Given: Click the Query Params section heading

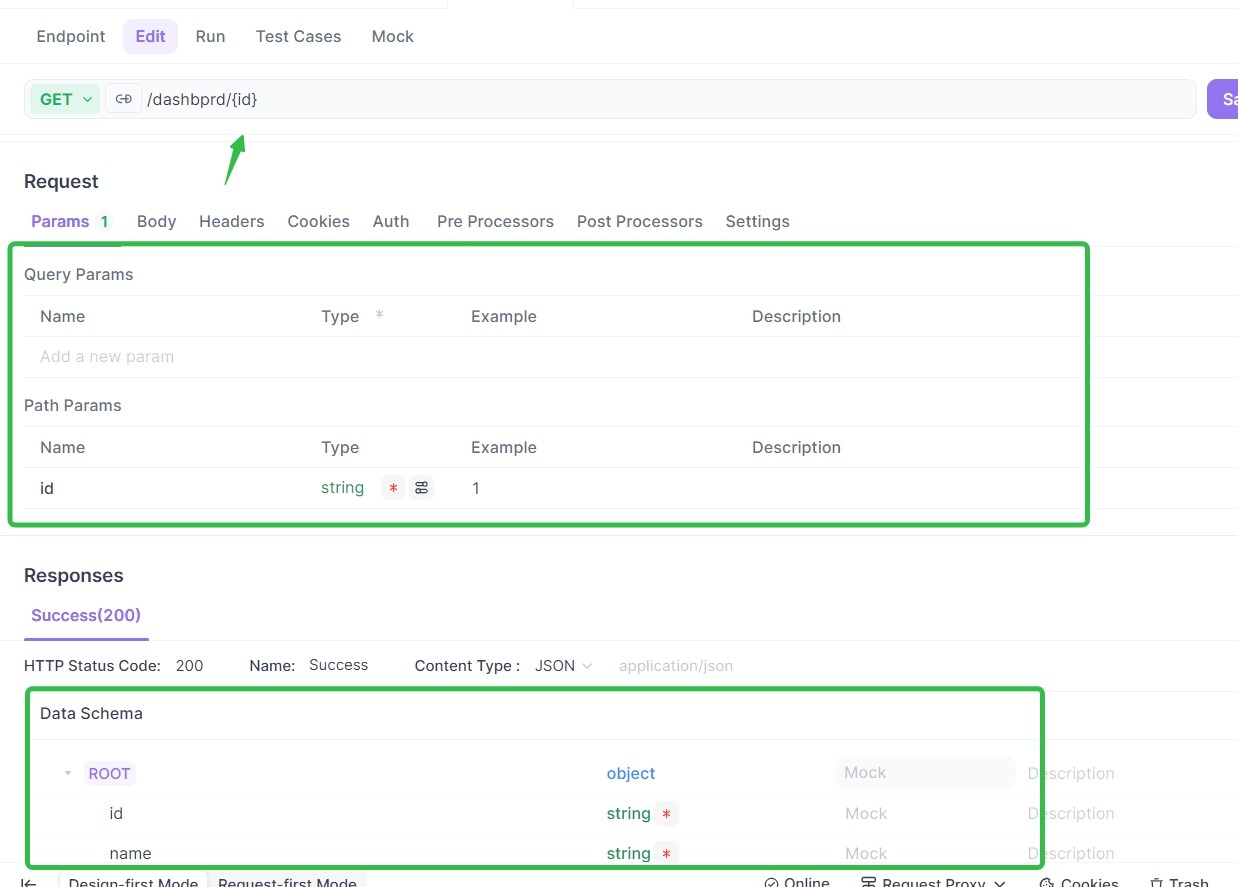Looking at the screenshot, I should (78, 275).
